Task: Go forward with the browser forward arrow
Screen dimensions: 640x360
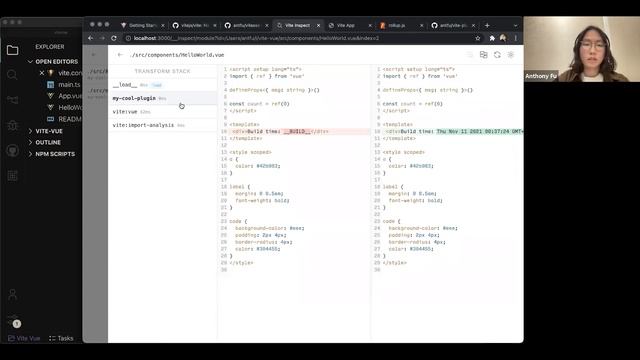Action: point(102,38)
